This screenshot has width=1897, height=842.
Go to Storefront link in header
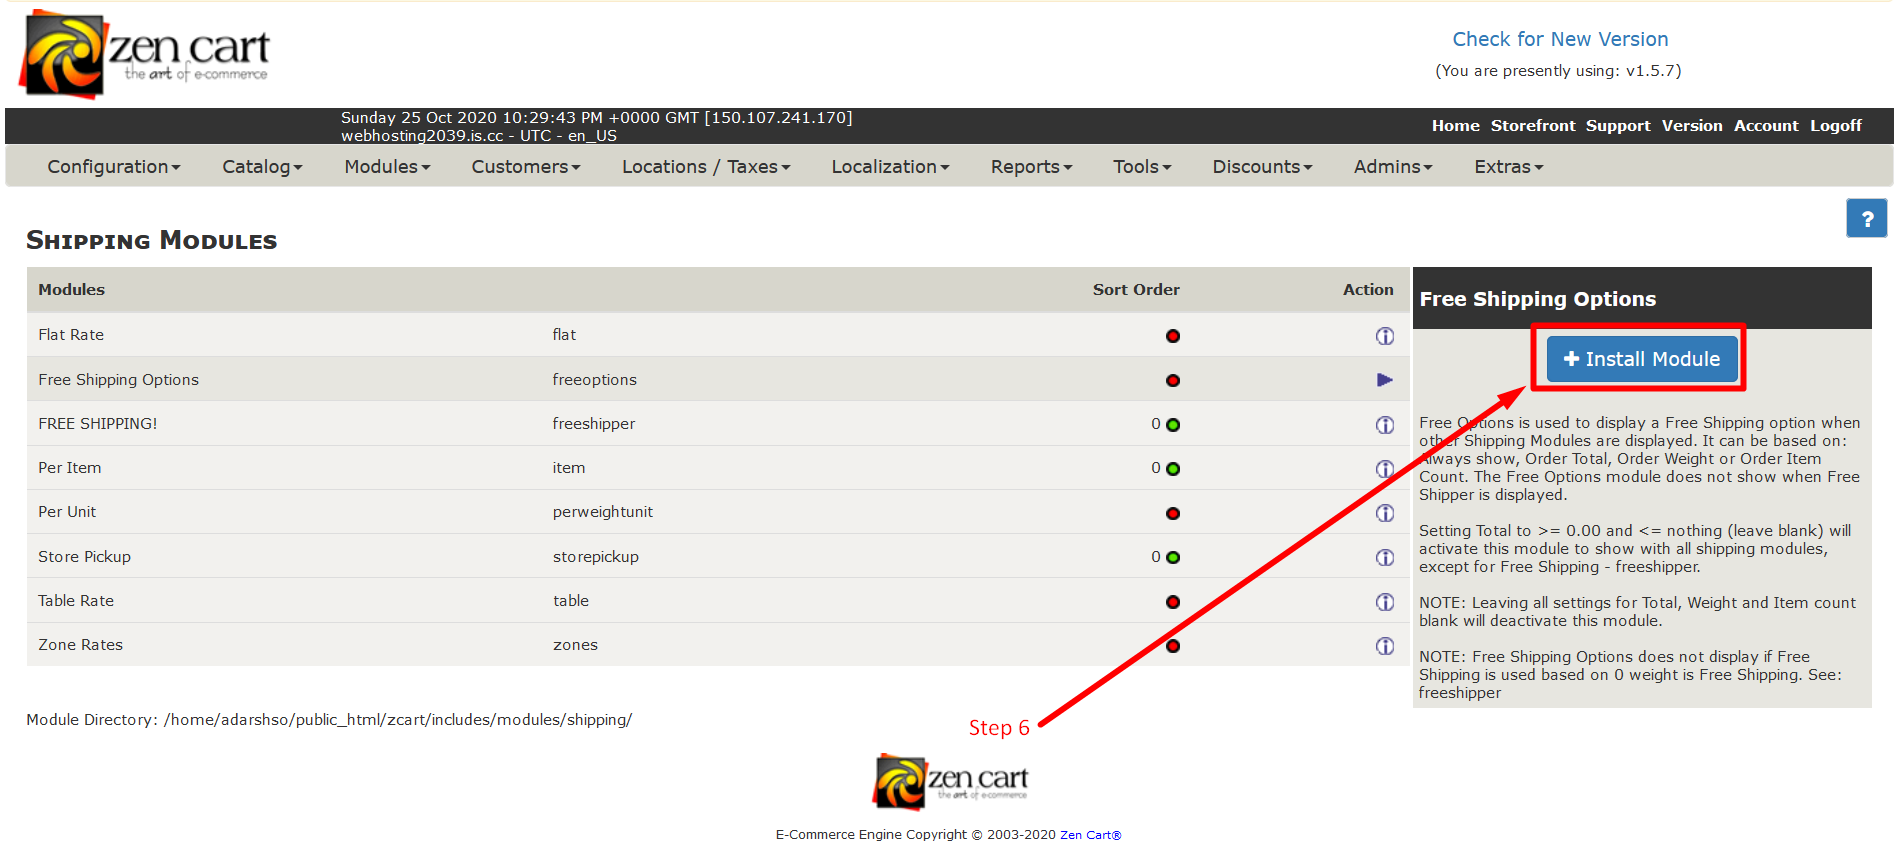coord(1532,126)
